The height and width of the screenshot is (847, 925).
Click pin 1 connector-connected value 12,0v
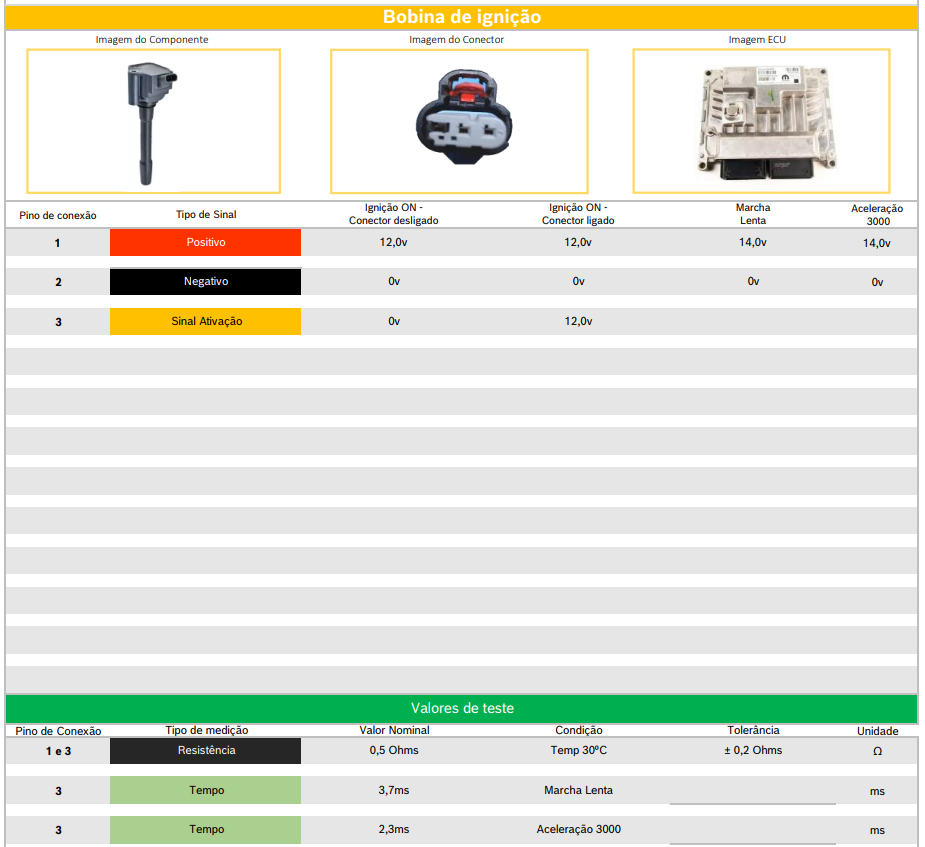[578, 242]
